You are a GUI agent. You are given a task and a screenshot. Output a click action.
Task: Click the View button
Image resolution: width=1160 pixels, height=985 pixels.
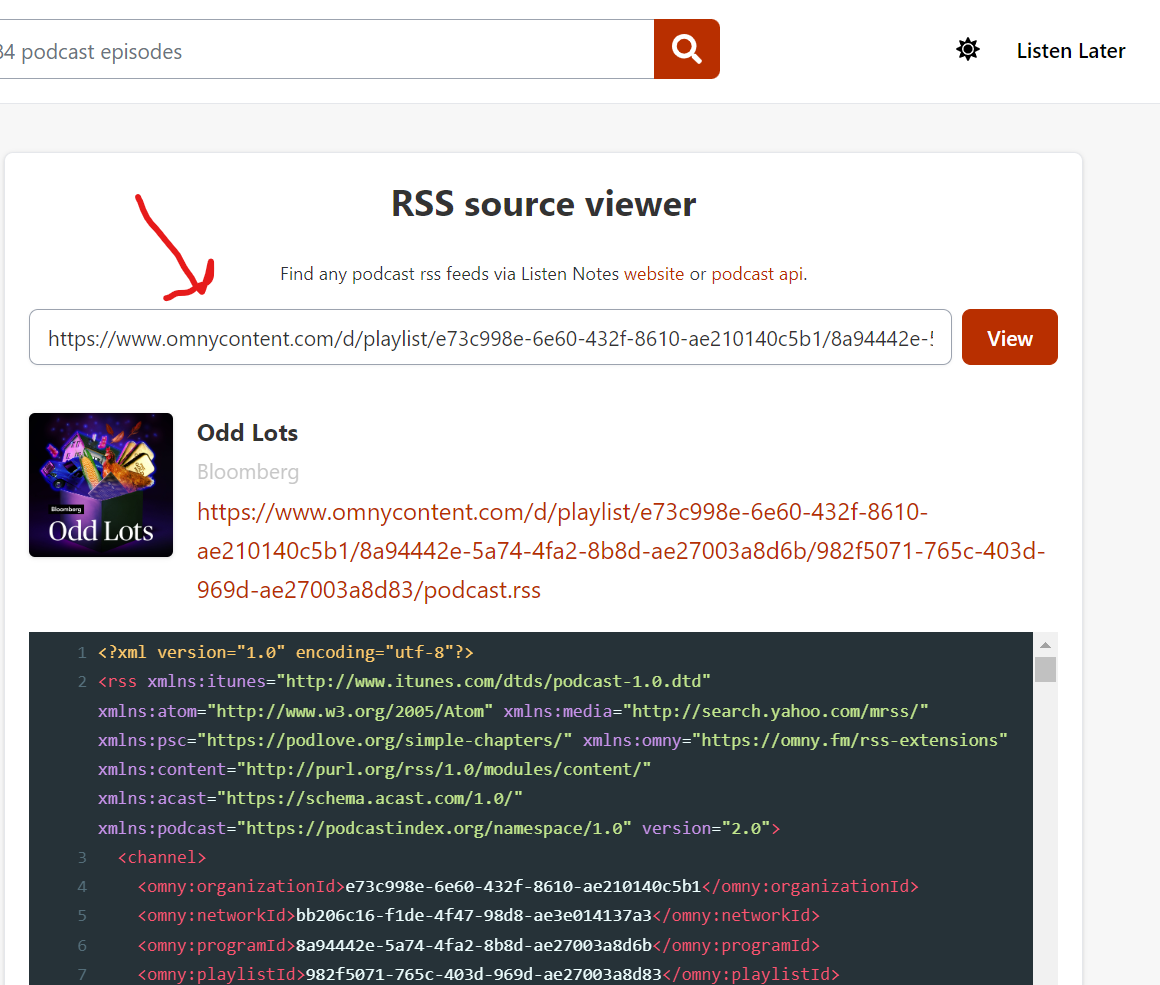point(1009,337)
